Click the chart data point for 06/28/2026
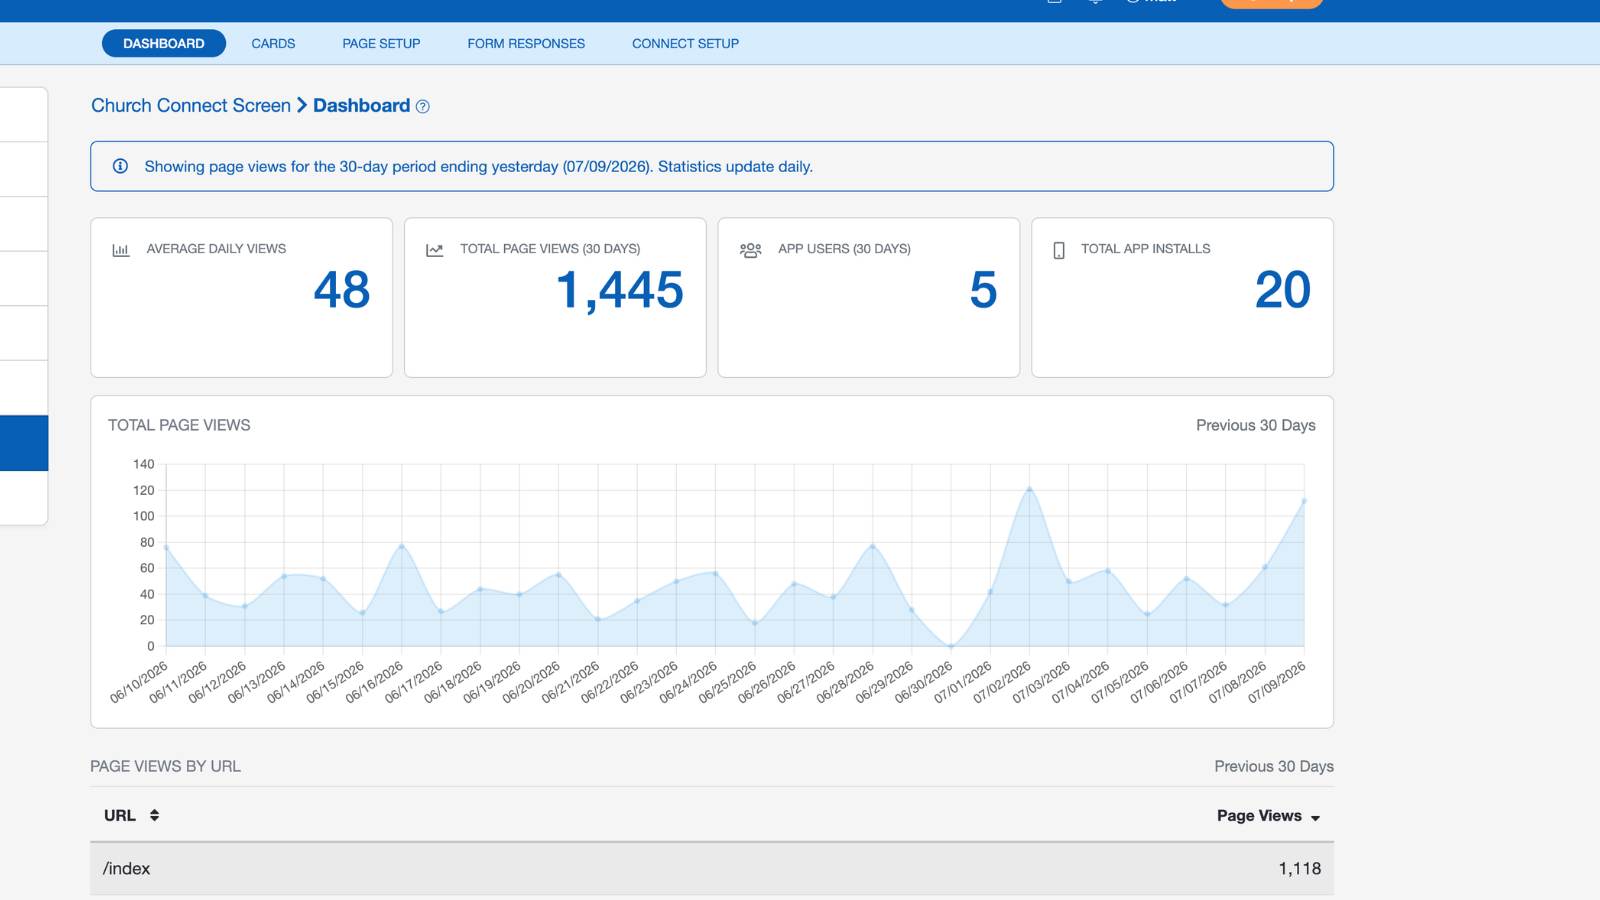 pyautogui.click(x=872, y=546)
